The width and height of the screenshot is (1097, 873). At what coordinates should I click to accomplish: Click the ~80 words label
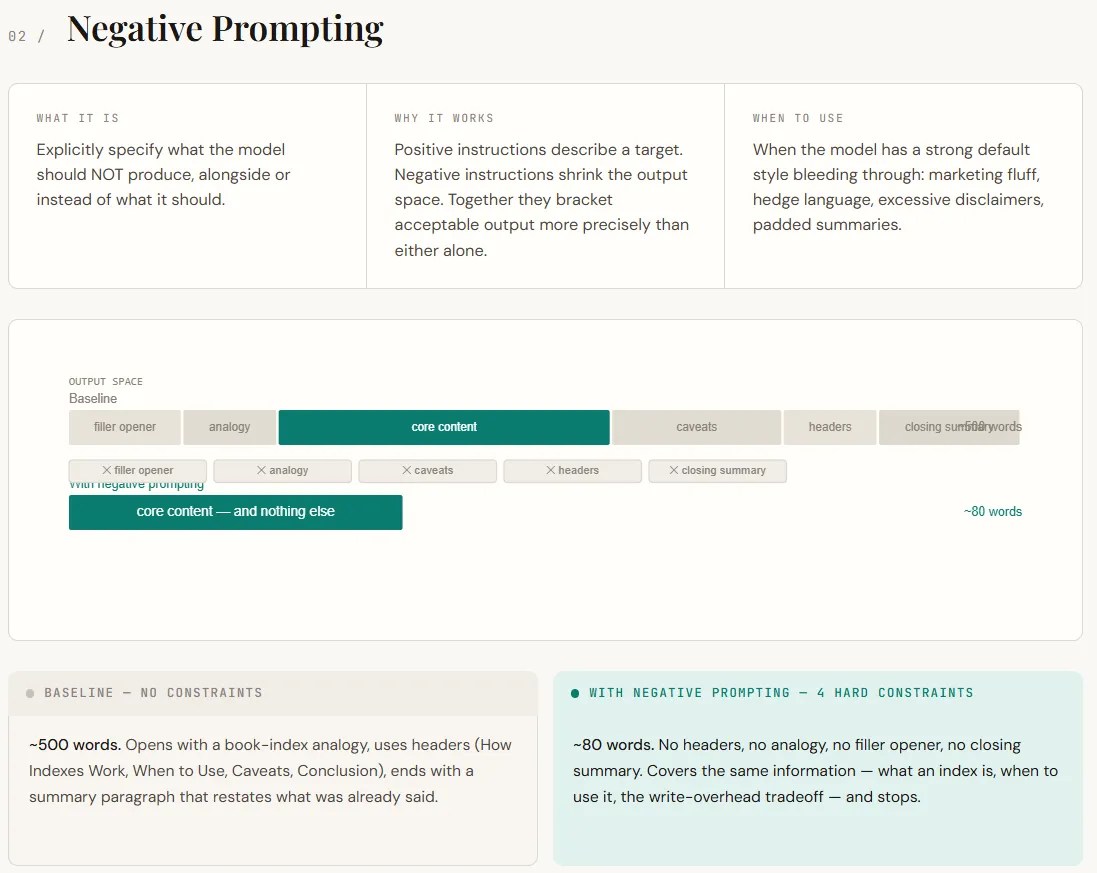click(992, 511)
